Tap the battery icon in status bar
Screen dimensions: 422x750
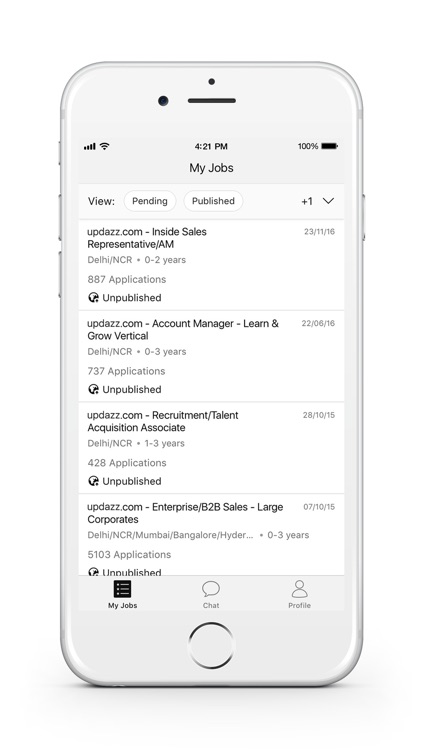coord(330,146)
